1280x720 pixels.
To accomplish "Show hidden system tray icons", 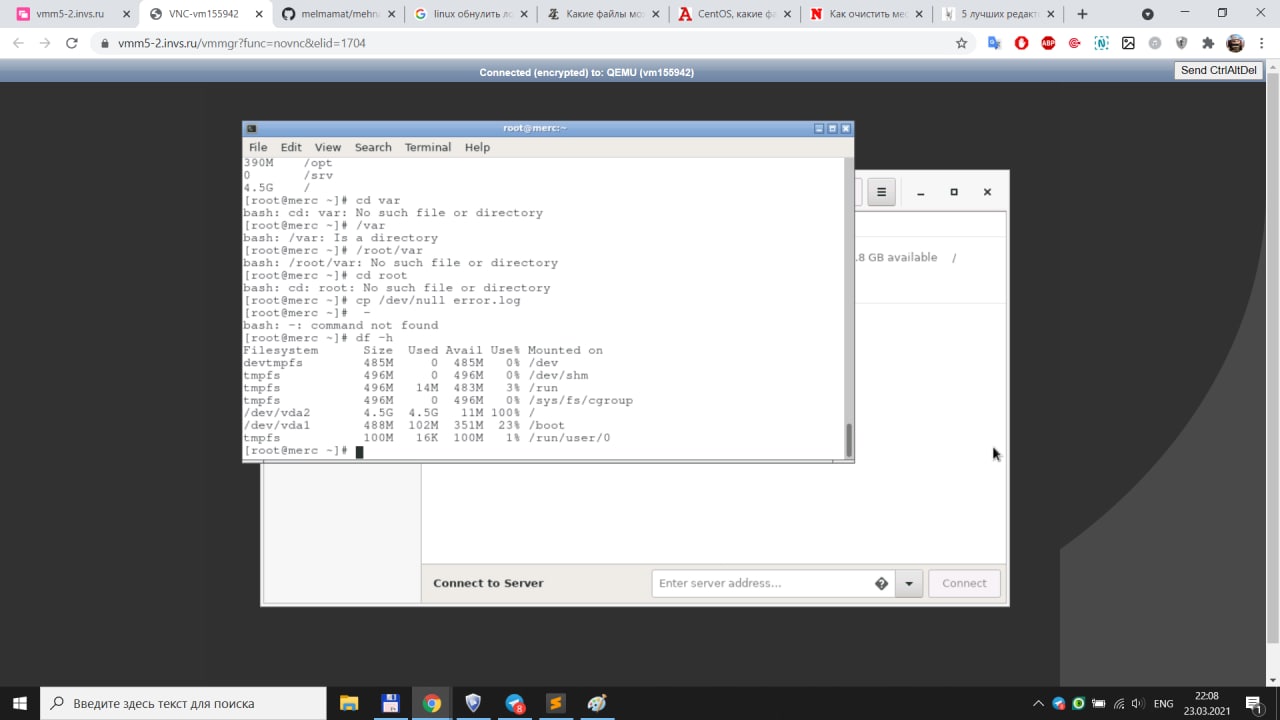I will click(1038, 704).
